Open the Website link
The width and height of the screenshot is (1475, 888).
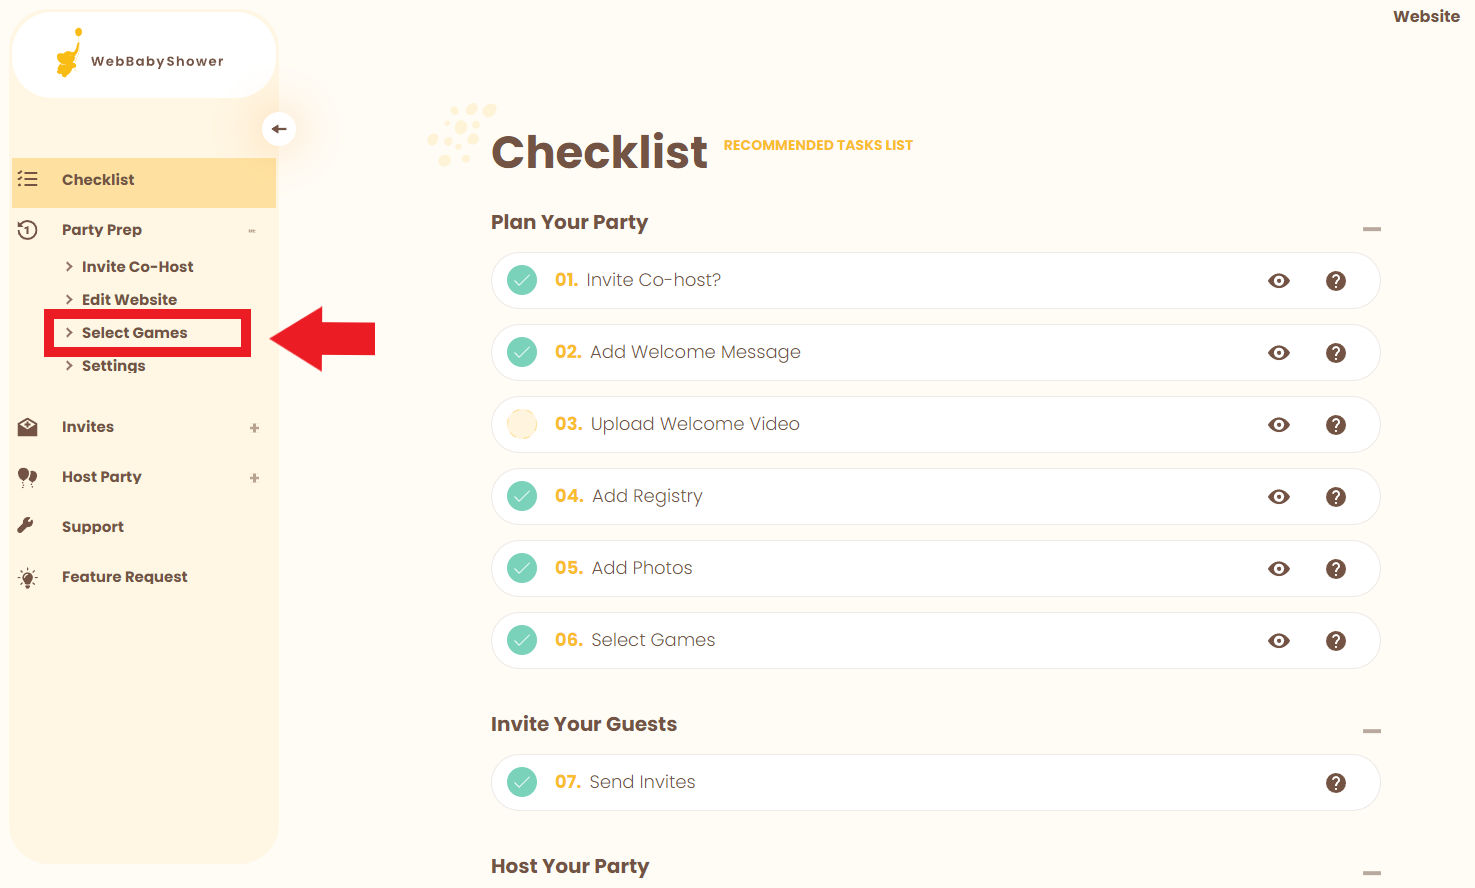(1426, 16)
